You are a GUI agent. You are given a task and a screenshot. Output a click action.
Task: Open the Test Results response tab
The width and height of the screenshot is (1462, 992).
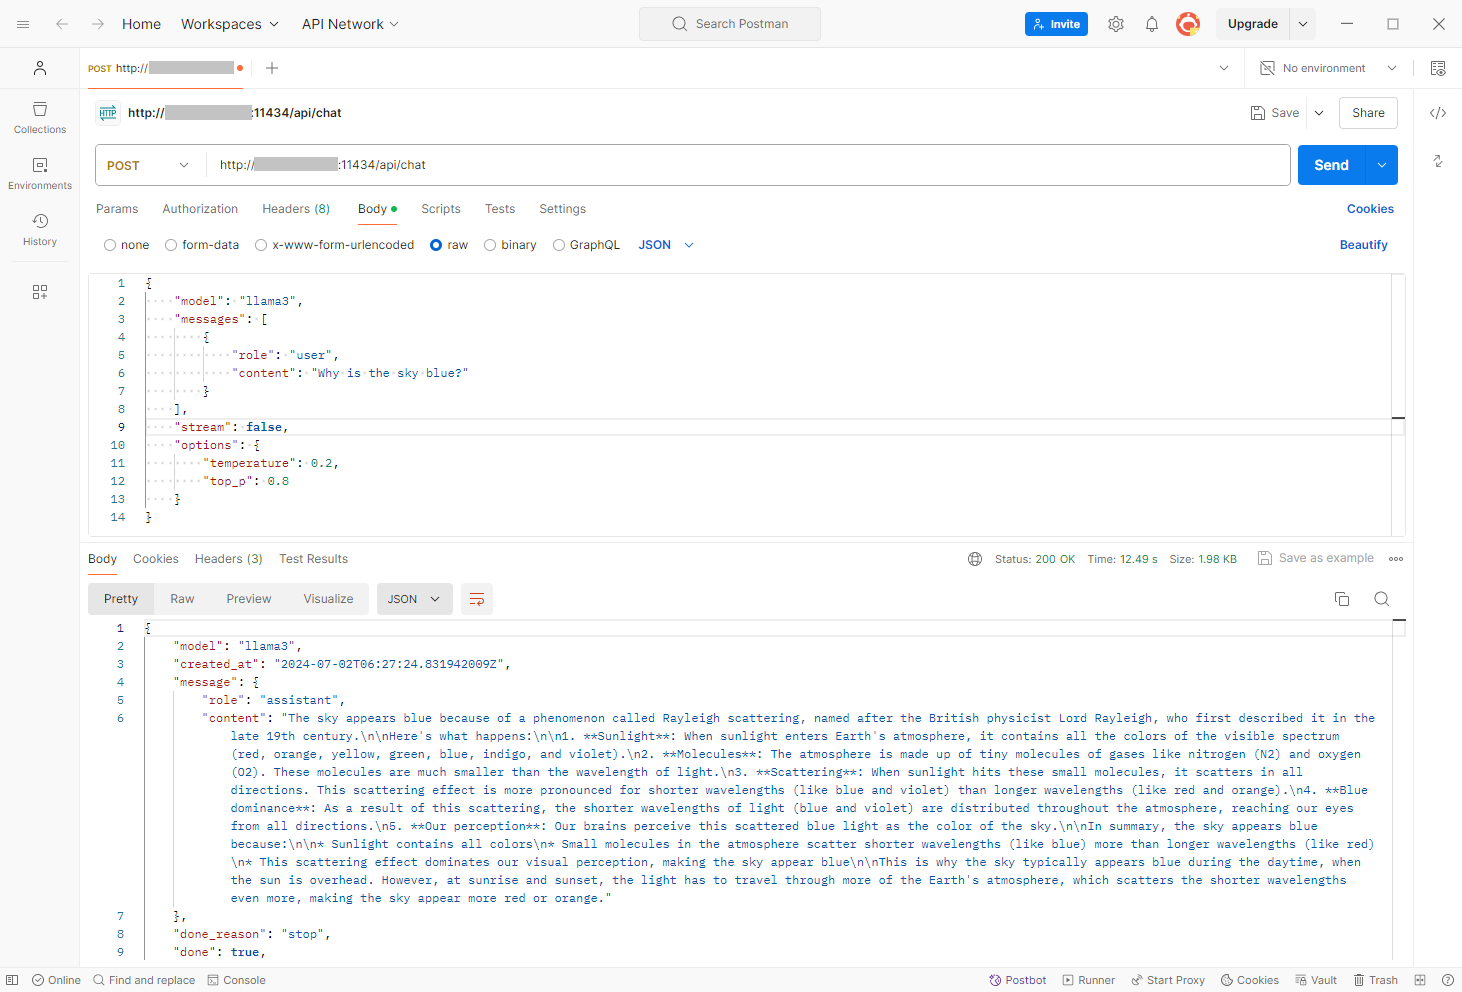313,559
